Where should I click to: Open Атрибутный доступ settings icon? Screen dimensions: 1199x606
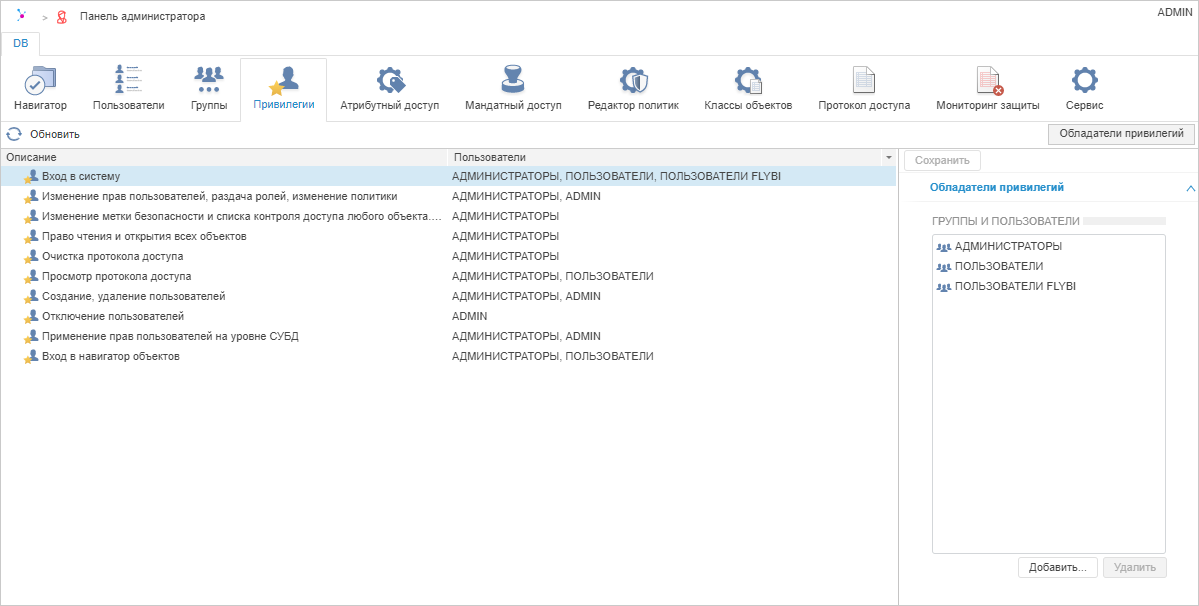pos(389,81)
